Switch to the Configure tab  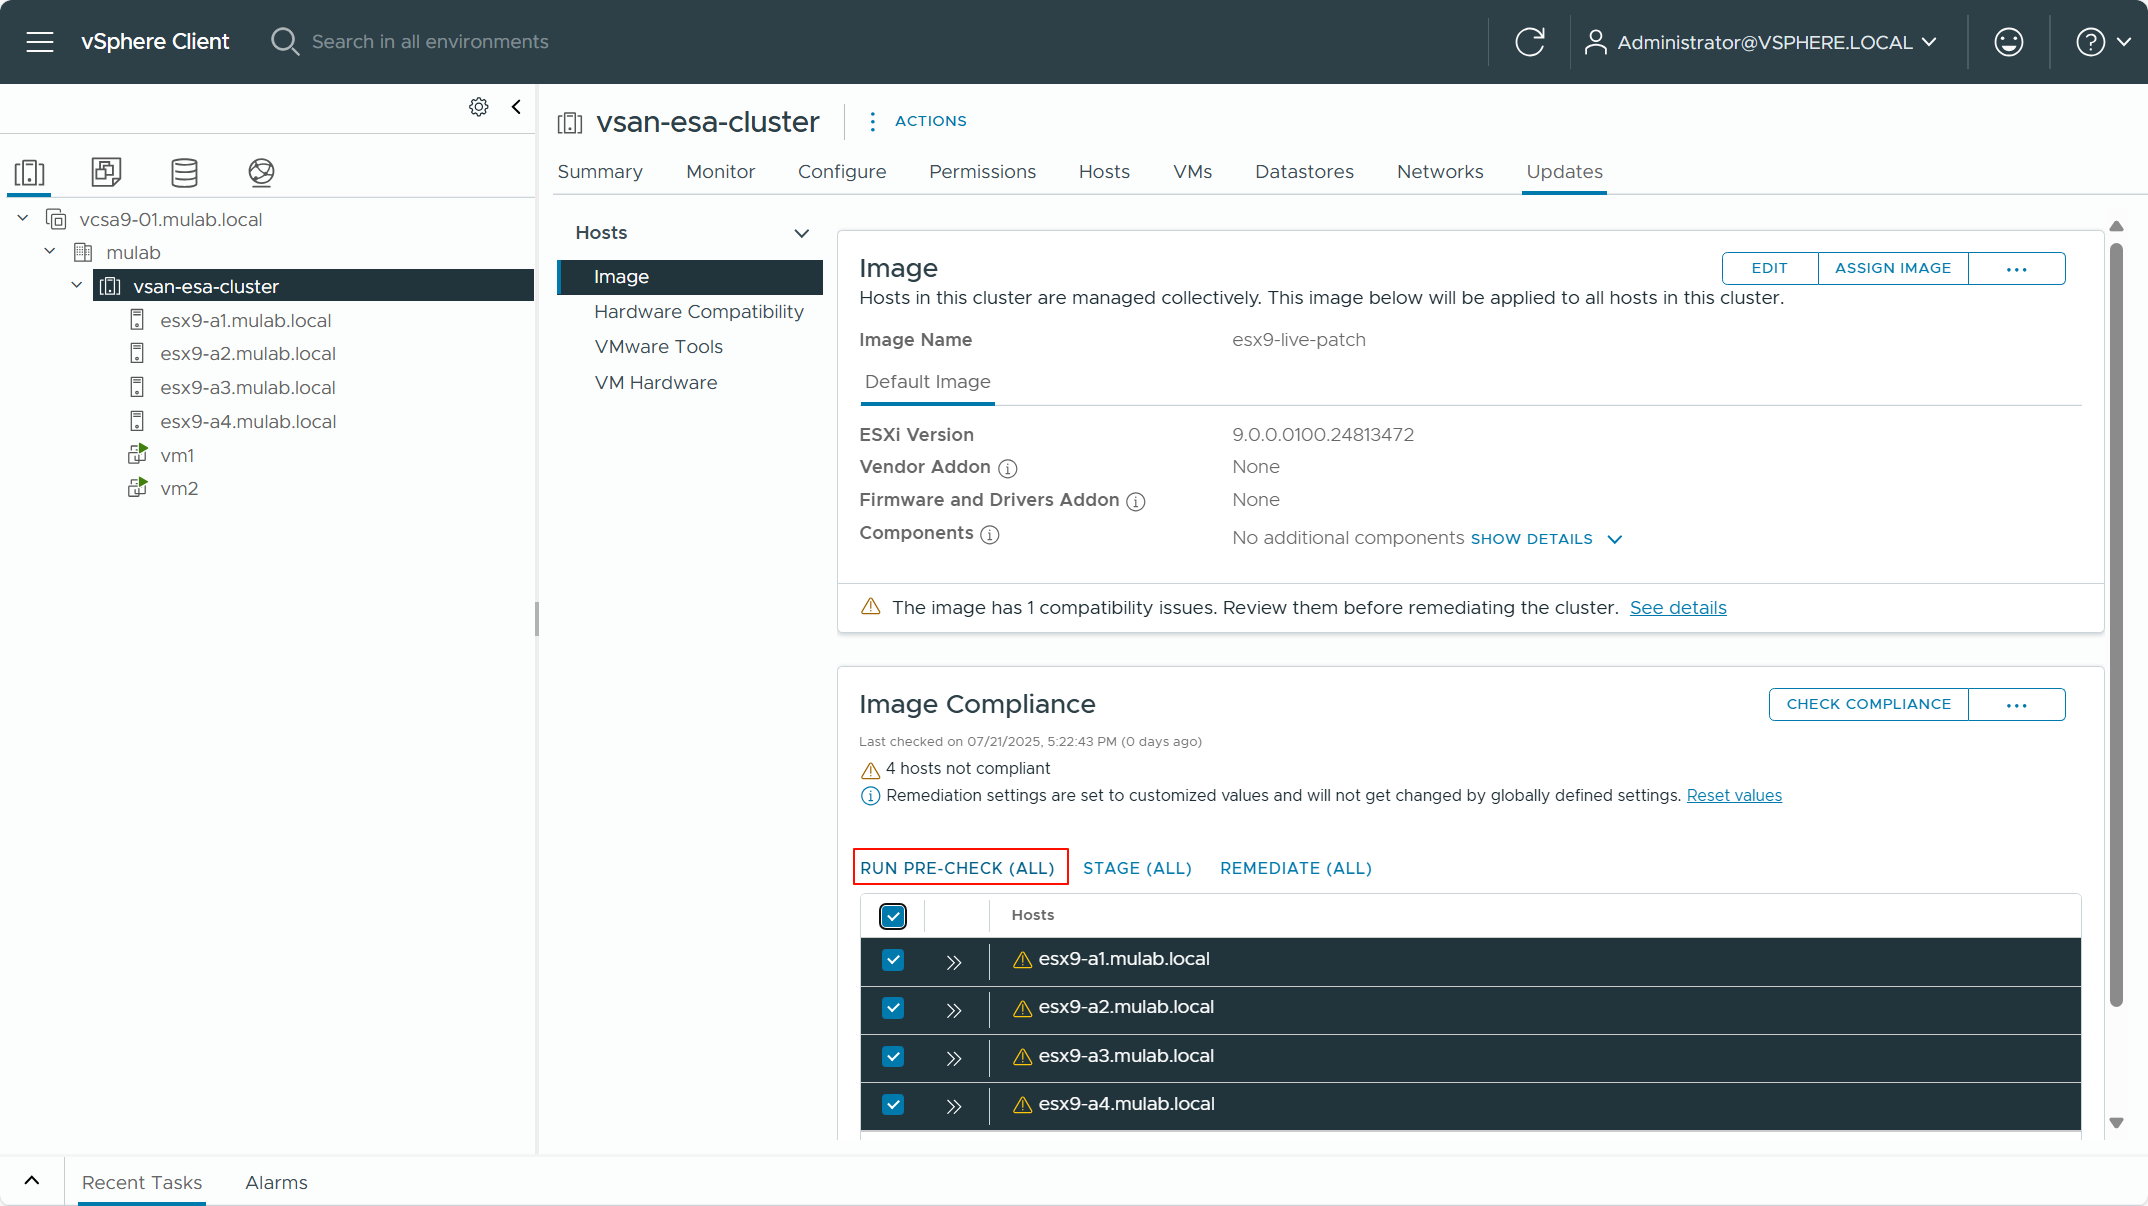coord(841,172)
